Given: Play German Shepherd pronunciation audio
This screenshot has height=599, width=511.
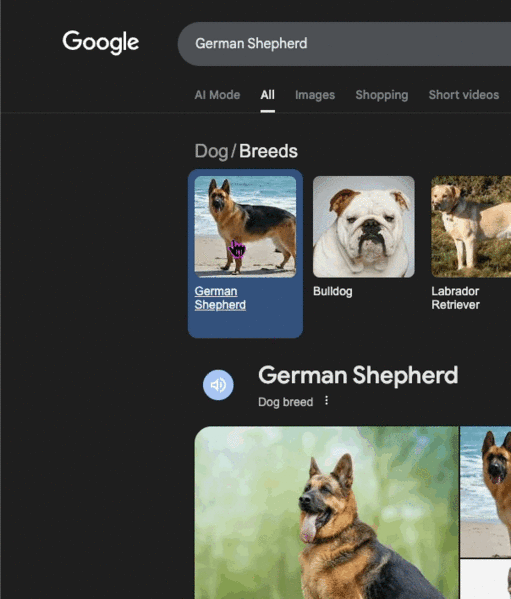Looking at the screenshot, I should click(x=218, y=385).
